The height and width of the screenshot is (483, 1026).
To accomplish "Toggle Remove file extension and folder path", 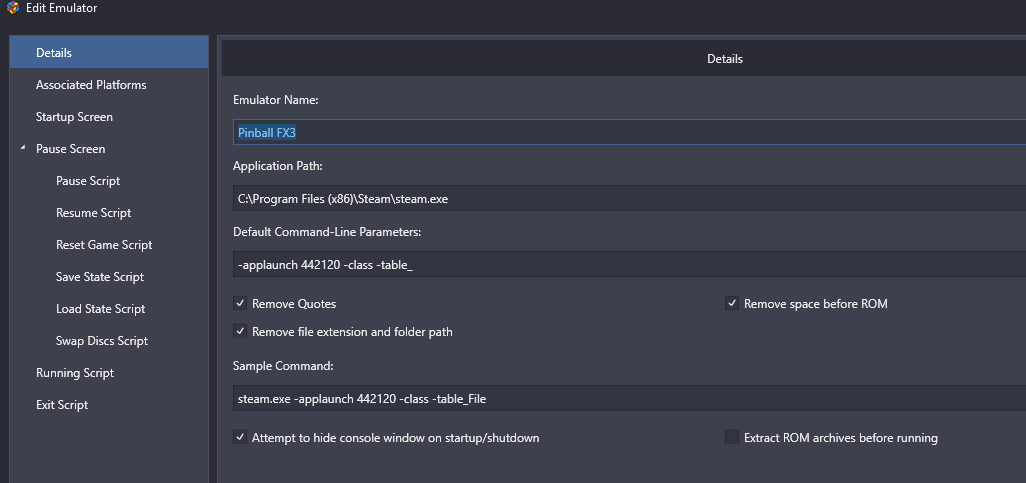I will [x=240, y=332].
